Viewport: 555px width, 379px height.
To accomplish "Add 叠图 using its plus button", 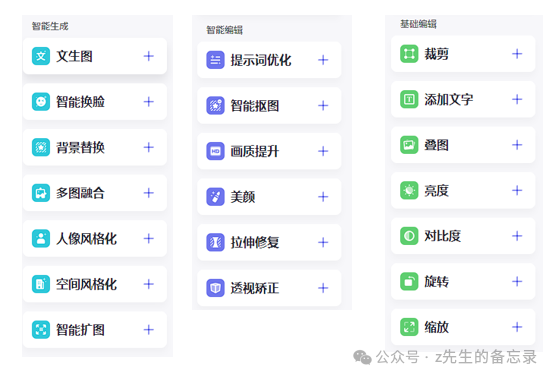I will coord(517,145).
